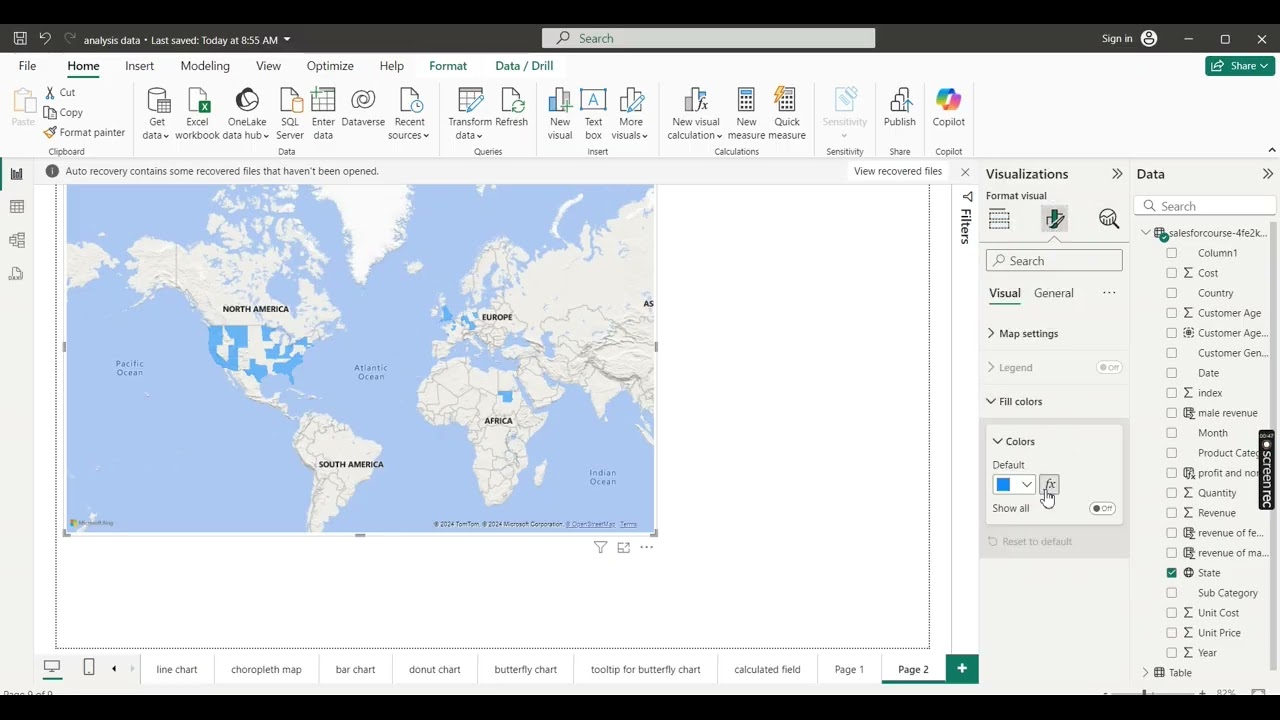
Task: Collapse the salesforcourse table tree
Action: [x=1146, y=233]
